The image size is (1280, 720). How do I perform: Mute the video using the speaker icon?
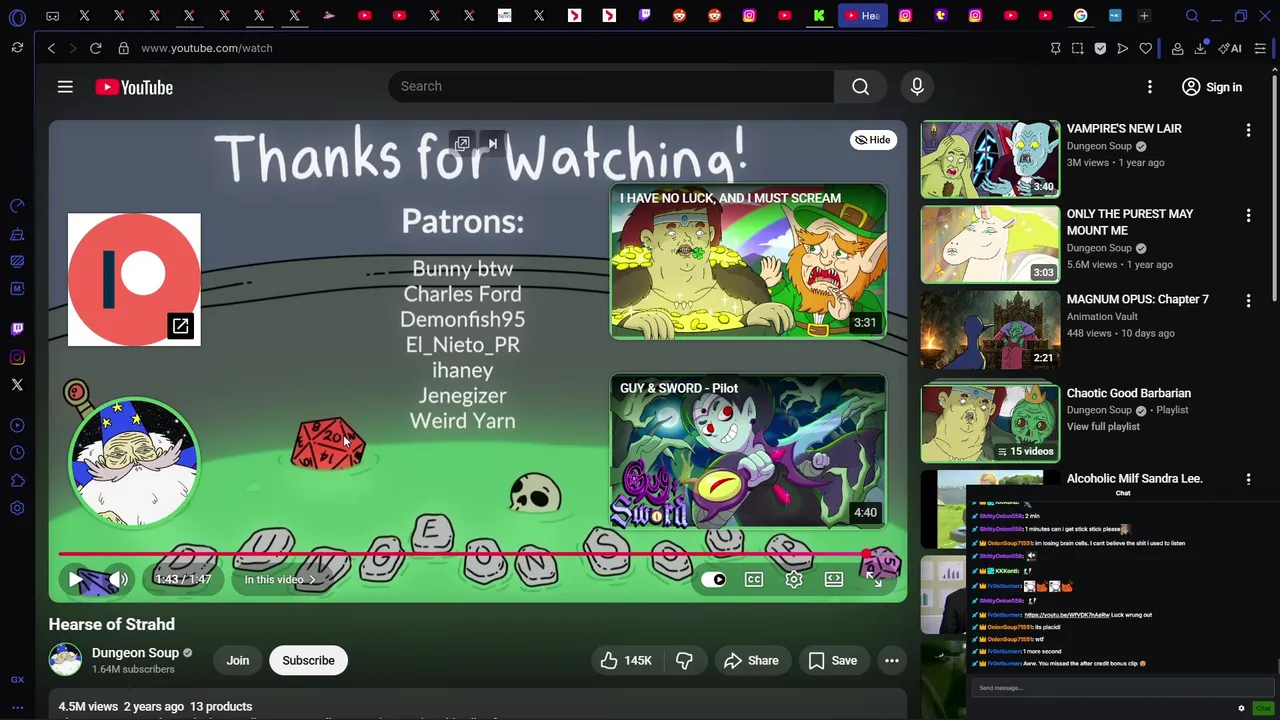[119, 579]
